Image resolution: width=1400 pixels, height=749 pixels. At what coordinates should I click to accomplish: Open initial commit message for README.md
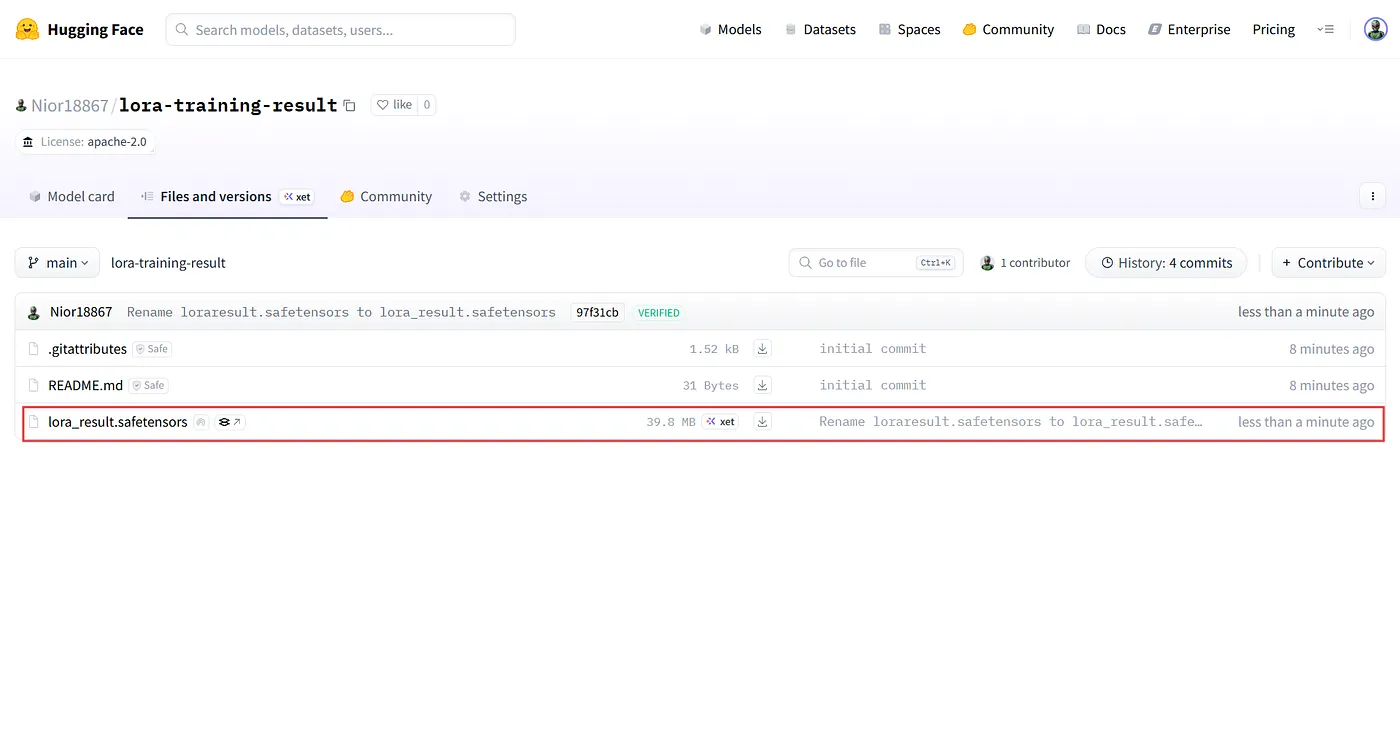[873, 385]
